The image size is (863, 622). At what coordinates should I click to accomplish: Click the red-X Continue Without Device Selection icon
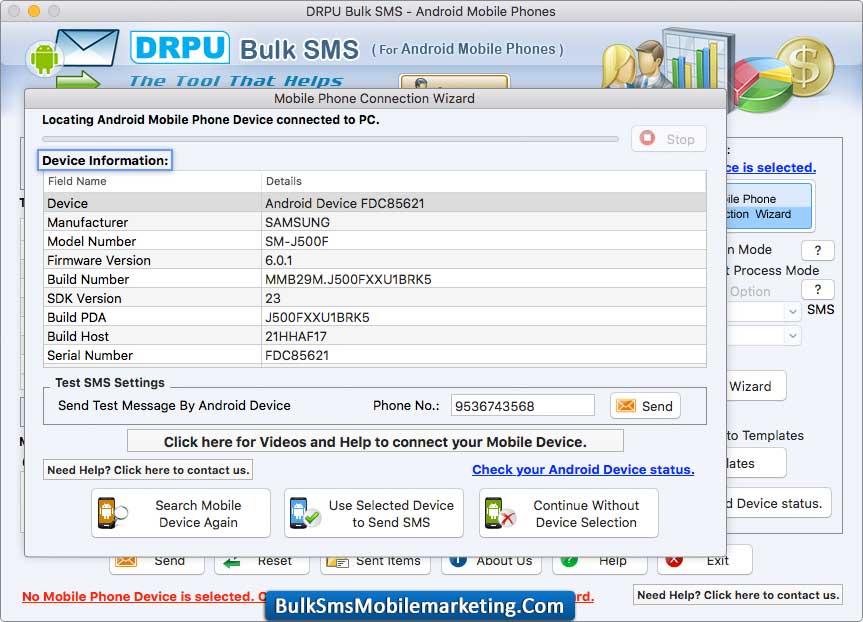pyautogui.click(x=500, y=513)
